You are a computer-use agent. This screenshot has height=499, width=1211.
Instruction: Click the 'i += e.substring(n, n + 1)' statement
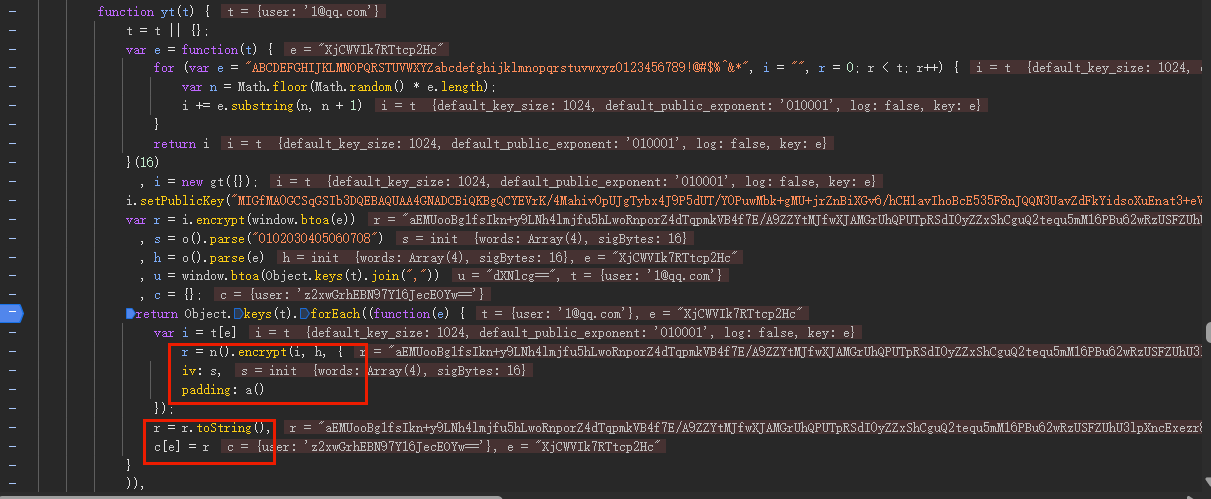click(271, 105)
